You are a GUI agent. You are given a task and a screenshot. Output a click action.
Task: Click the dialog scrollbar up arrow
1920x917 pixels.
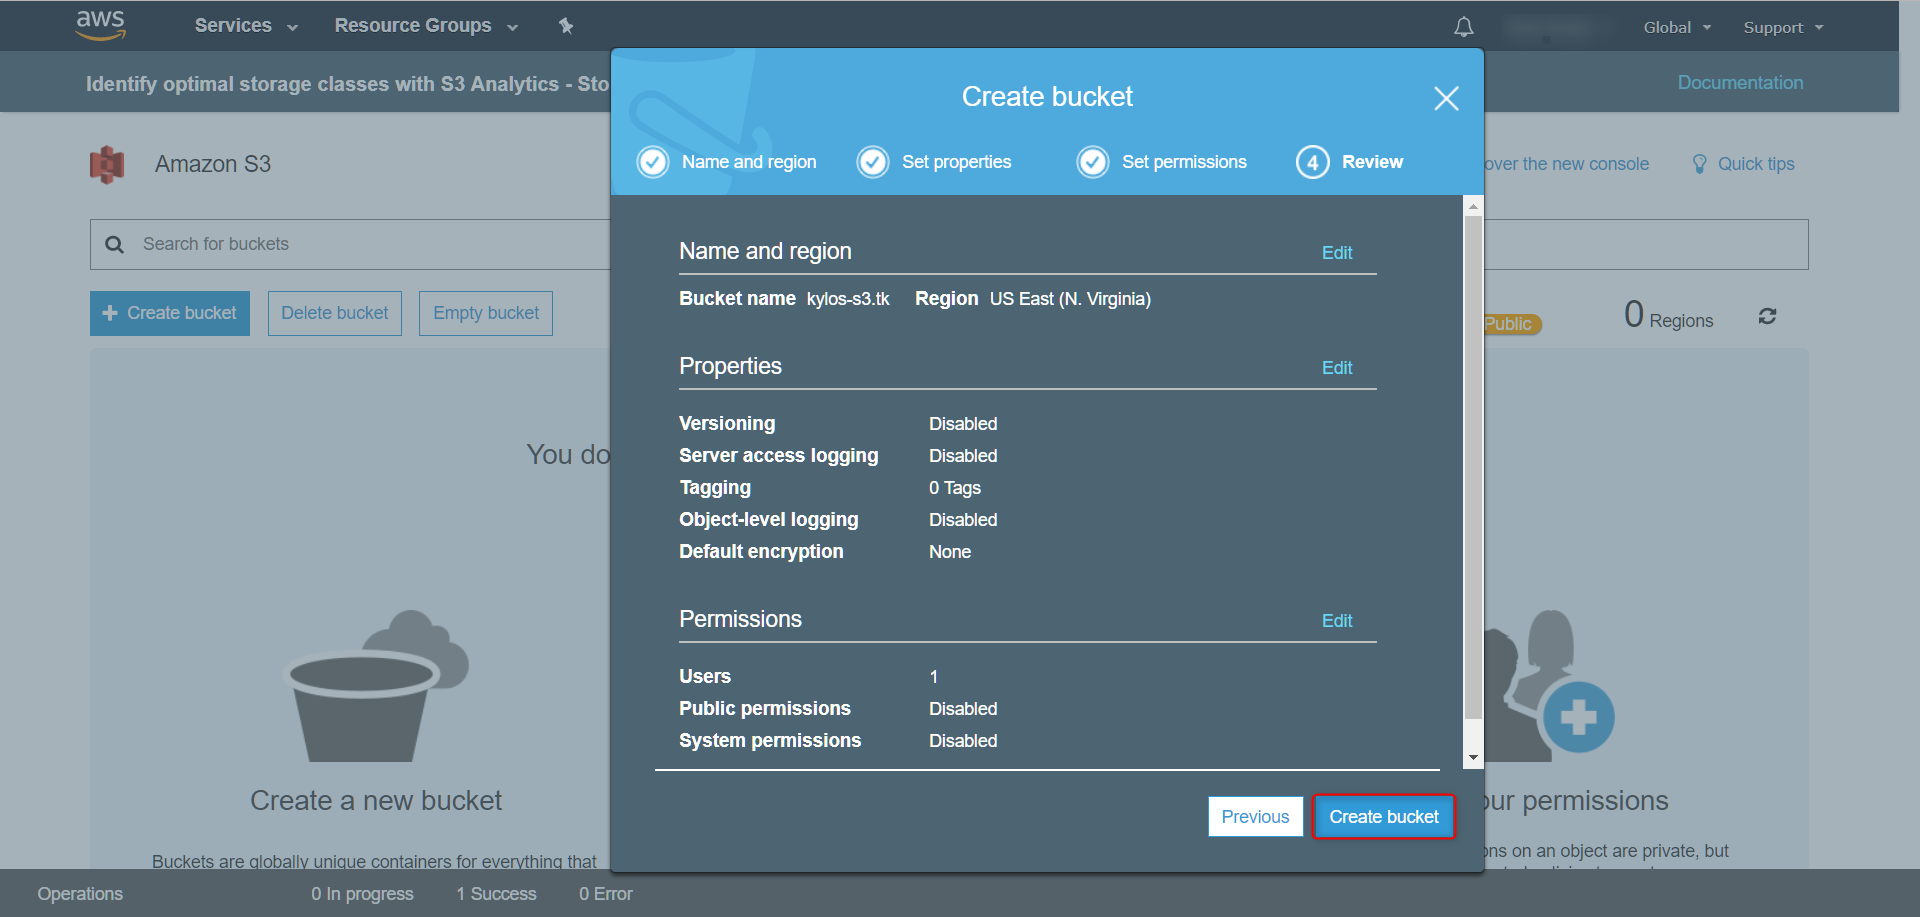pyautogui.click(x=1473, y=206)
